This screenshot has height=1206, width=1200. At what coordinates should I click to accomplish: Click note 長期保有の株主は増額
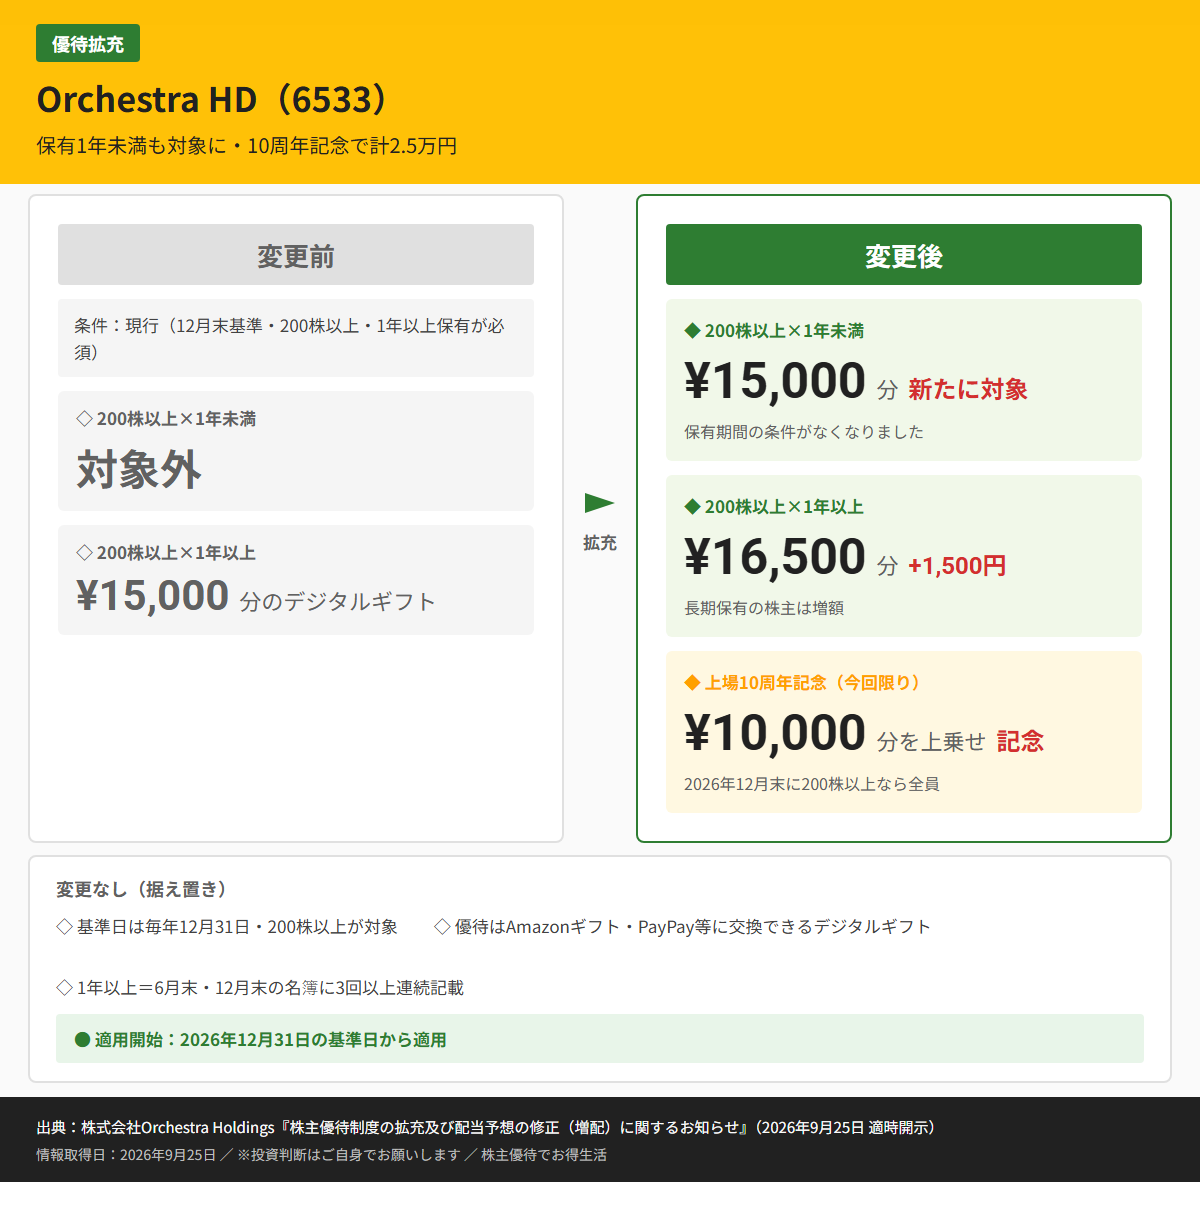tap(764, 608)
